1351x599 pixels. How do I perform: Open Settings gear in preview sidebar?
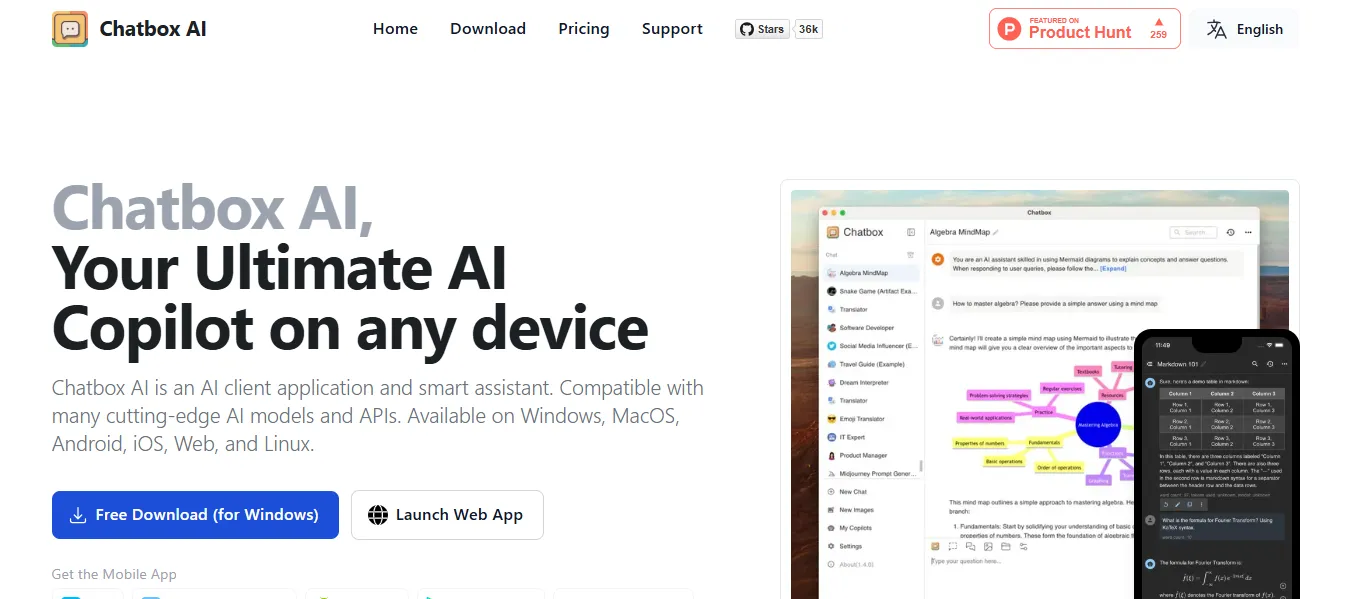pos(831,546)
